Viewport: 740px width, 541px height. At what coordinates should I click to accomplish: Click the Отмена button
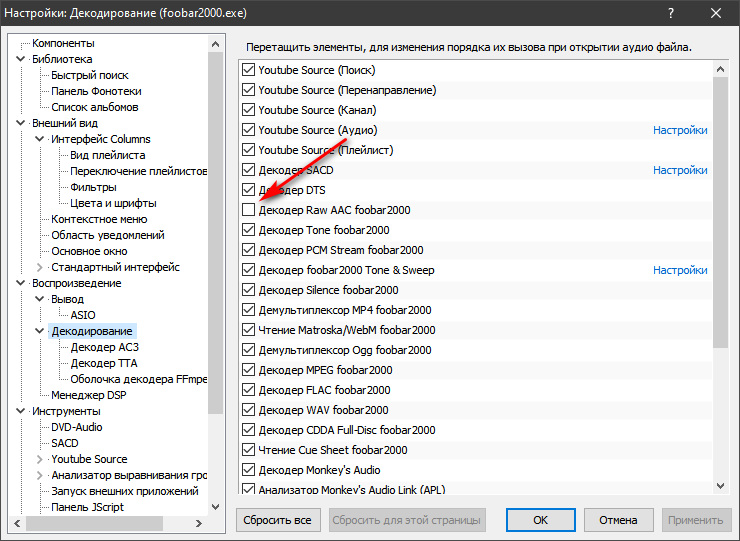coord(618,520)
